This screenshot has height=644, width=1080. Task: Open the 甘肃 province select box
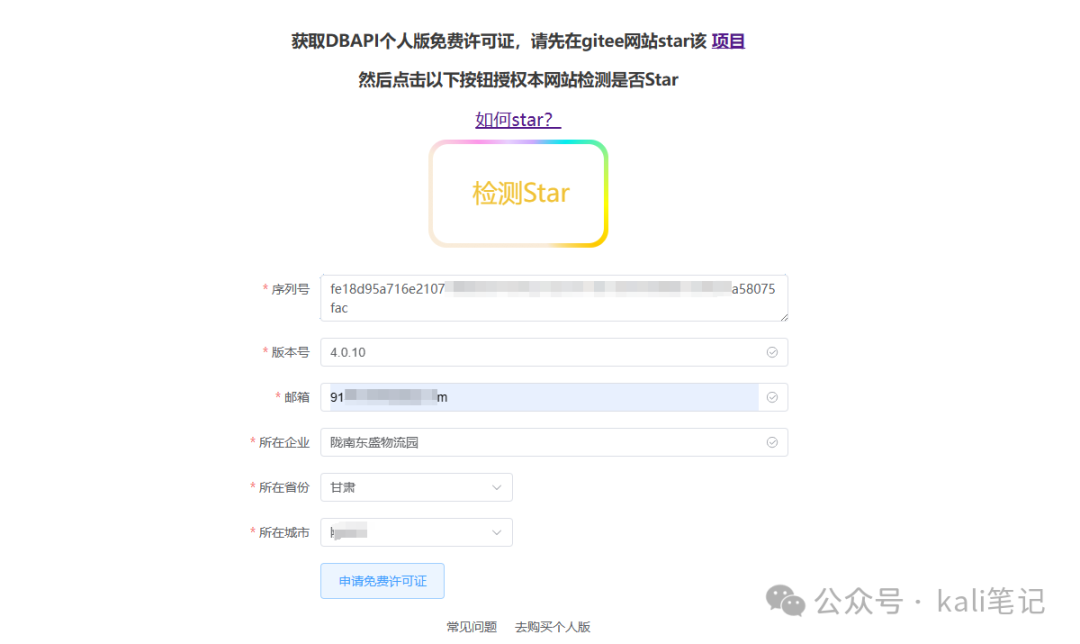point(416,488)
